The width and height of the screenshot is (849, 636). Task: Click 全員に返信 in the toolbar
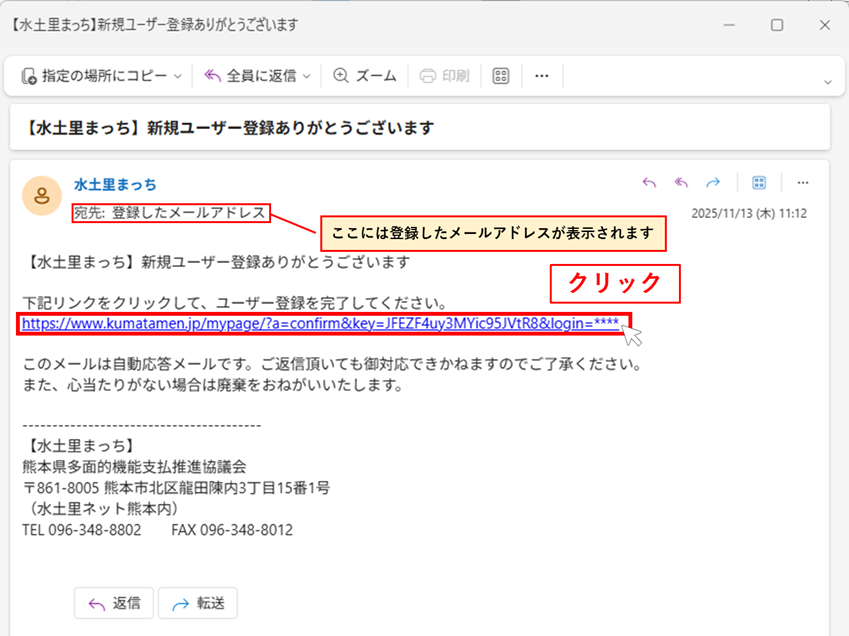pos(251,76)
